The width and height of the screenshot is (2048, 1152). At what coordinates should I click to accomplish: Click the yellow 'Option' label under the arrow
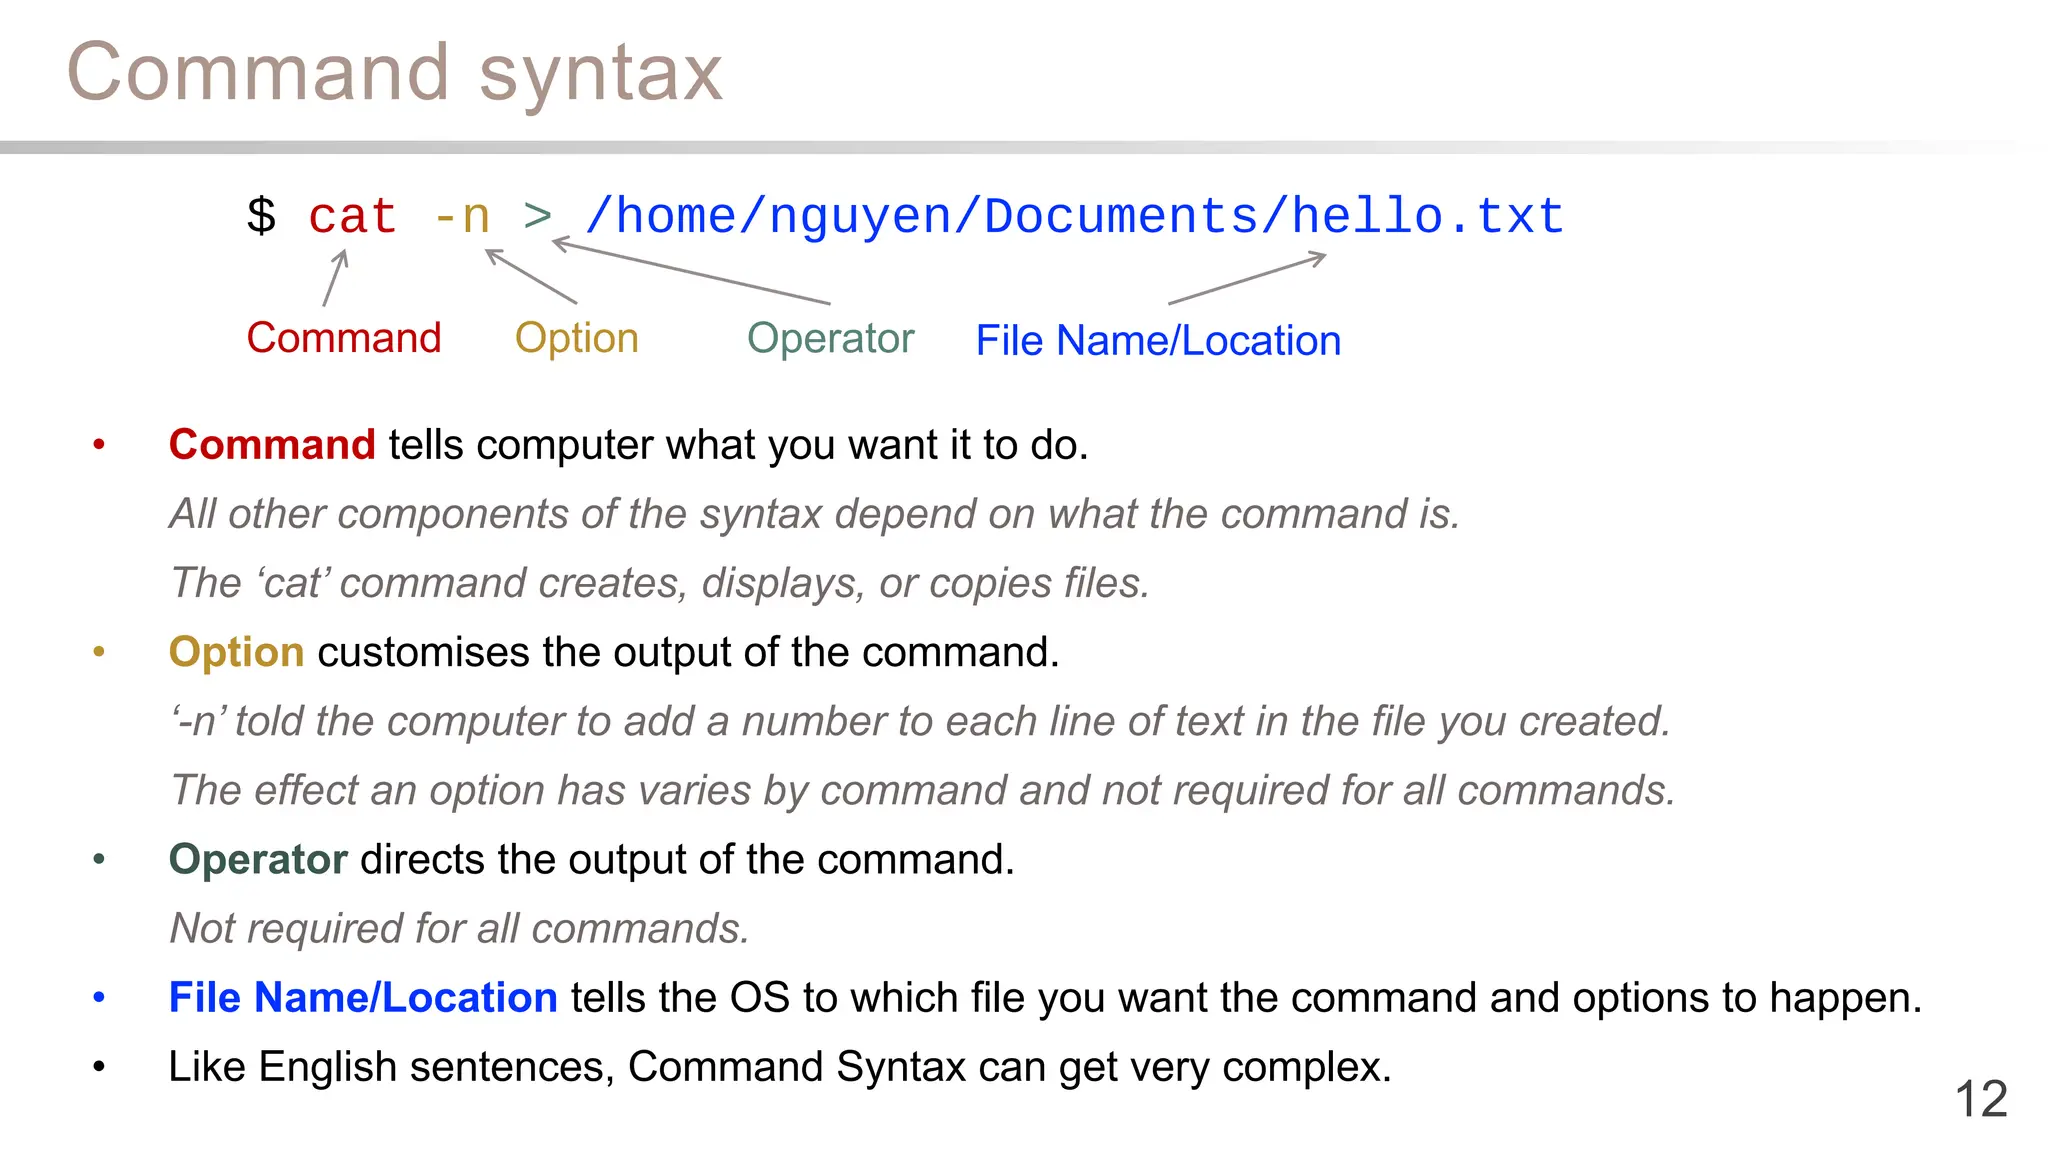pos(577,339)
